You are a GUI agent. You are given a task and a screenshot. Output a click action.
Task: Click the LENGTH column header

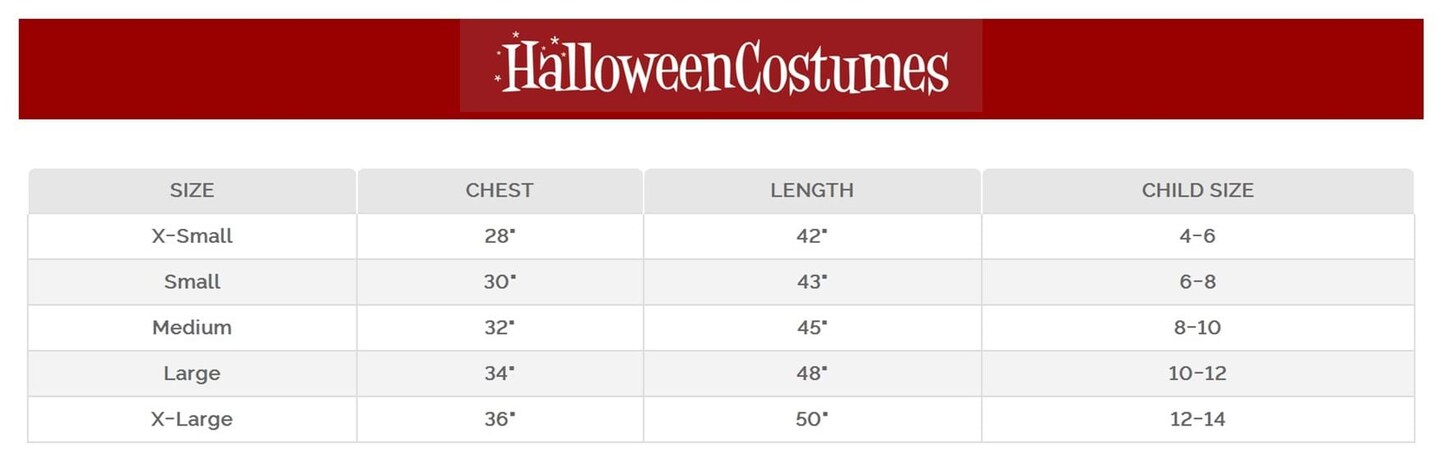(x=812, y=190)
